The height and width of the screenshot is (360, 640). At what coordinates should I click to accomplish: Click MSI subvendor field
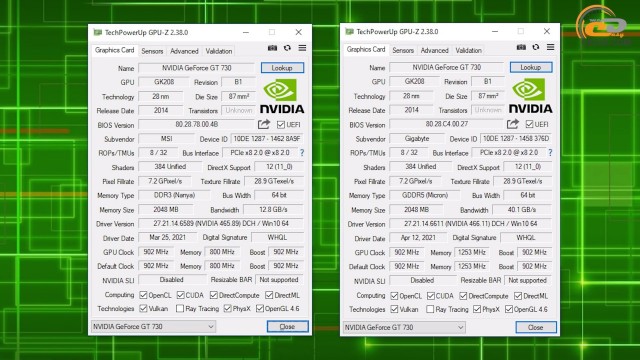(166, 139)
